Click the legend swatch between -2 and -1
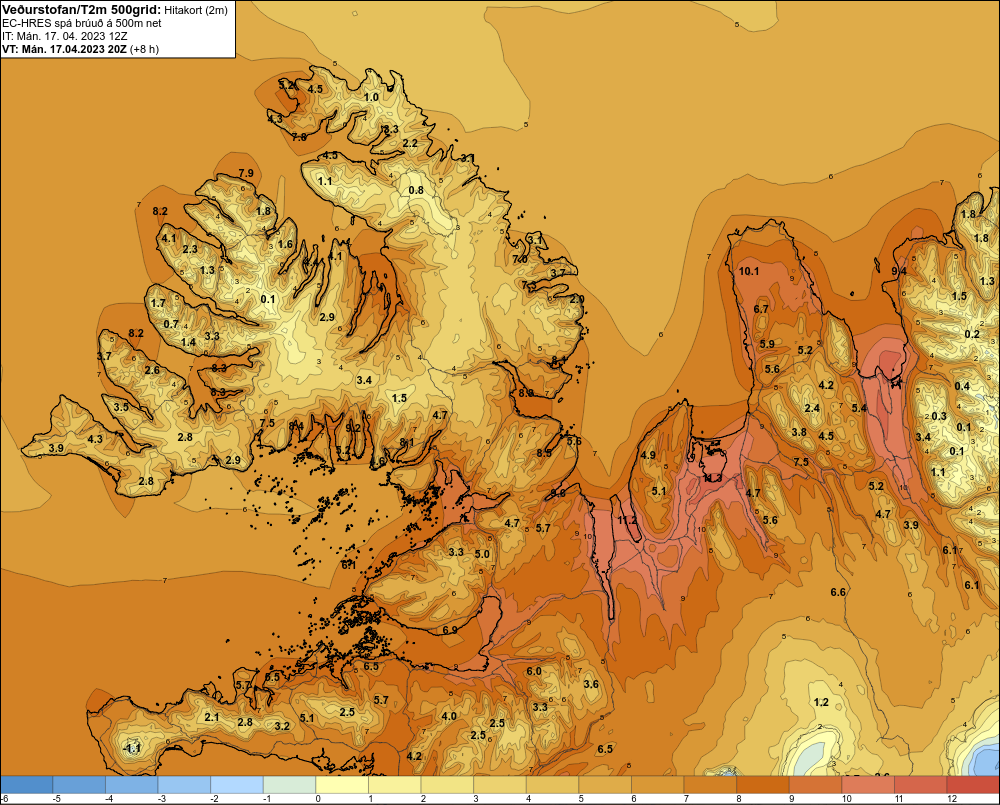 coord(237,784)
